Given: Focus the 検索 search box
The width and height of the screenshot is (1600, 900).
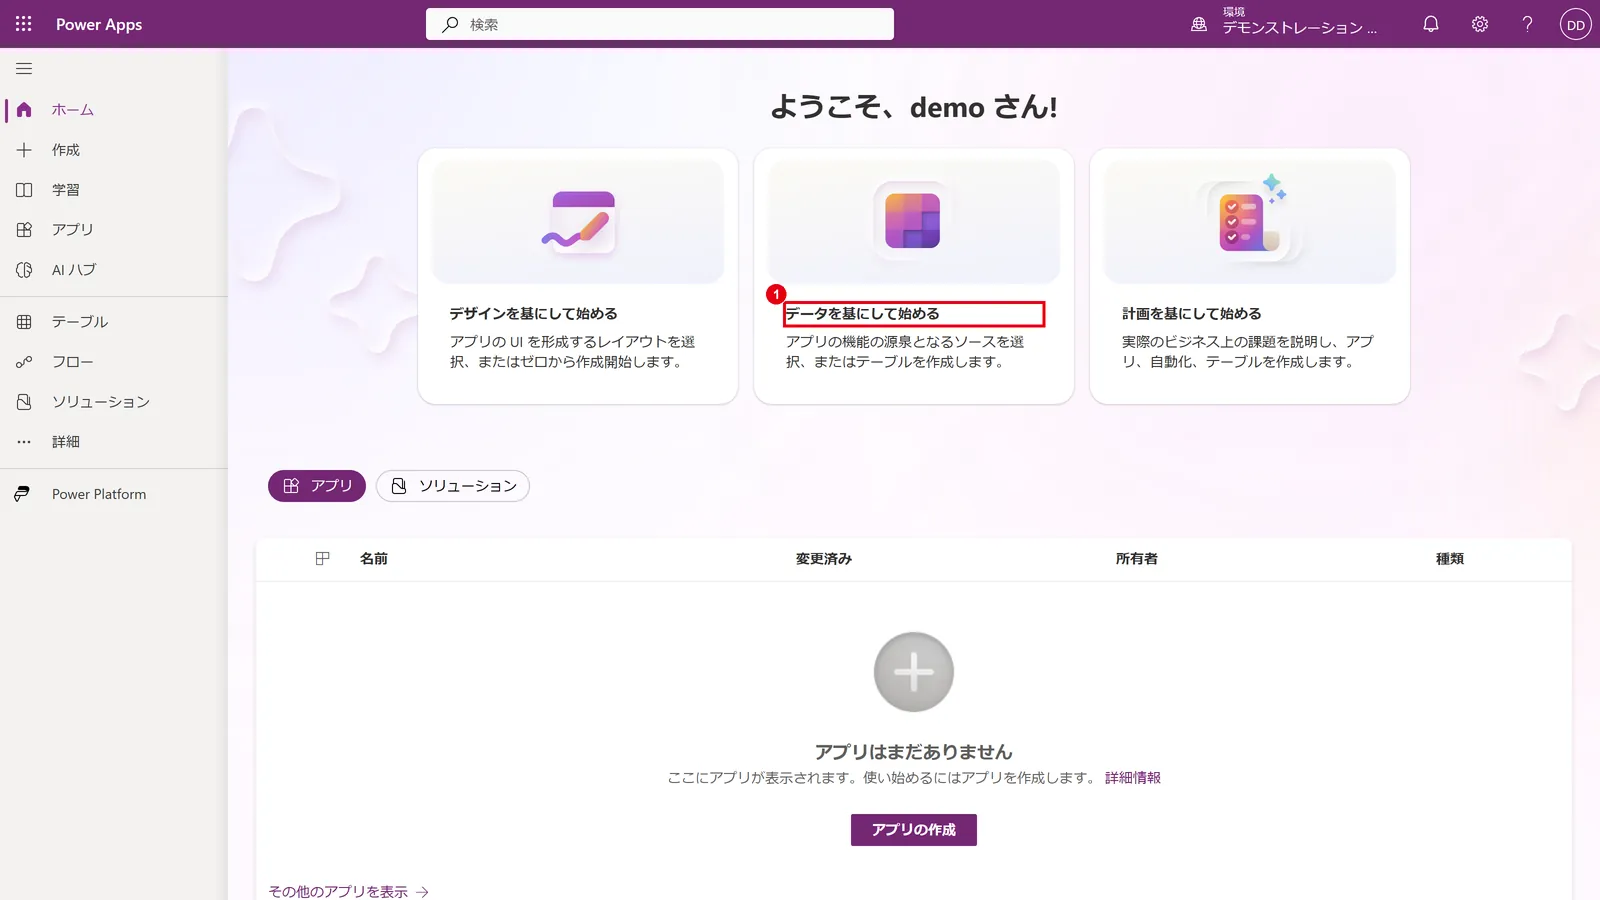Looking at the screenshot, I should tap(660, 24).
